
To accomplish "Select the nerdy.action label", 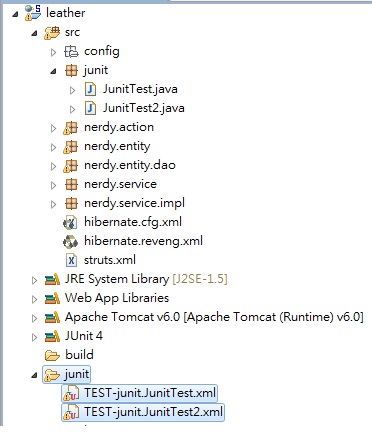I will pyautogui.click(x=119, y=128).
